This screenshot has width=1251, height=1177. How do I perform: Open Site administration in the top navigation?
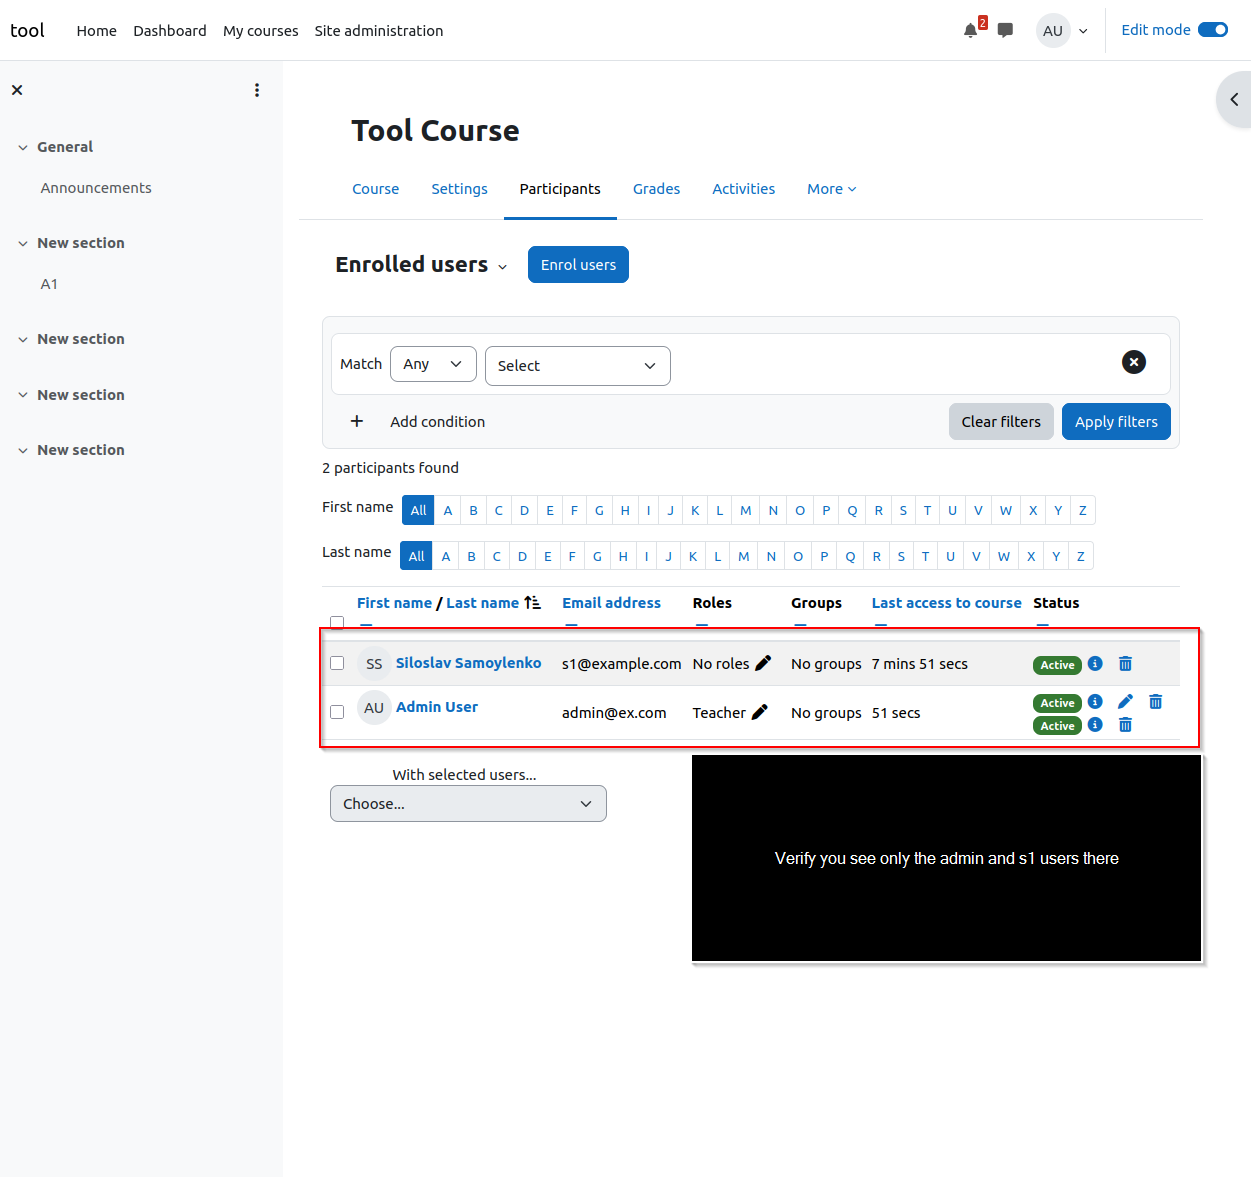(378, 31)
